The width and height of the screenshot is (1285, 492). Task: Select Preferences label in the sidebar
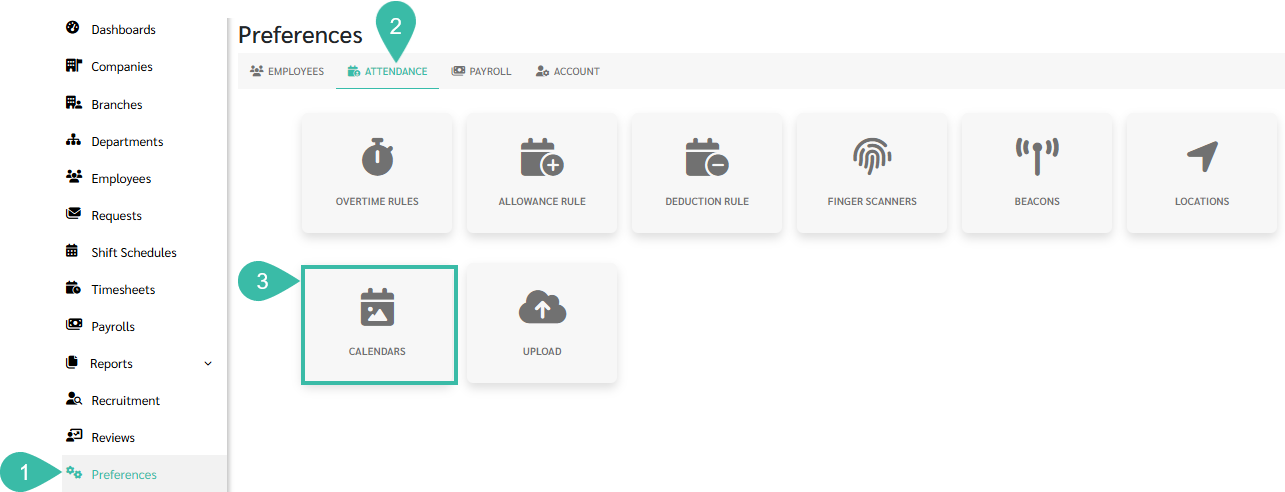pyautogui.click(x=124, y=474)
